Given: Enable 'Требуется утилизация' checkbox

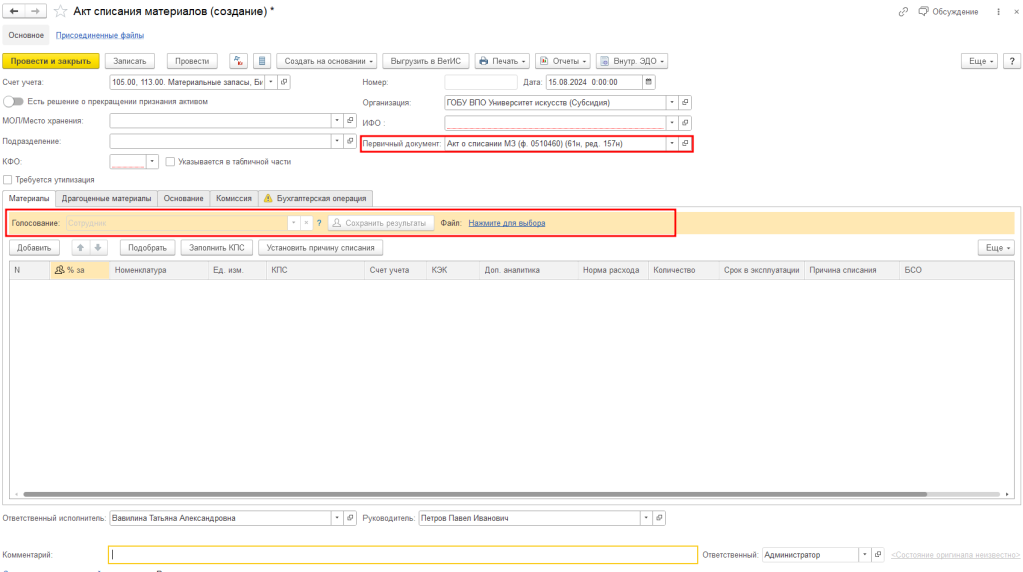Looking at the screenshot, I should click(x=8, y=180).
